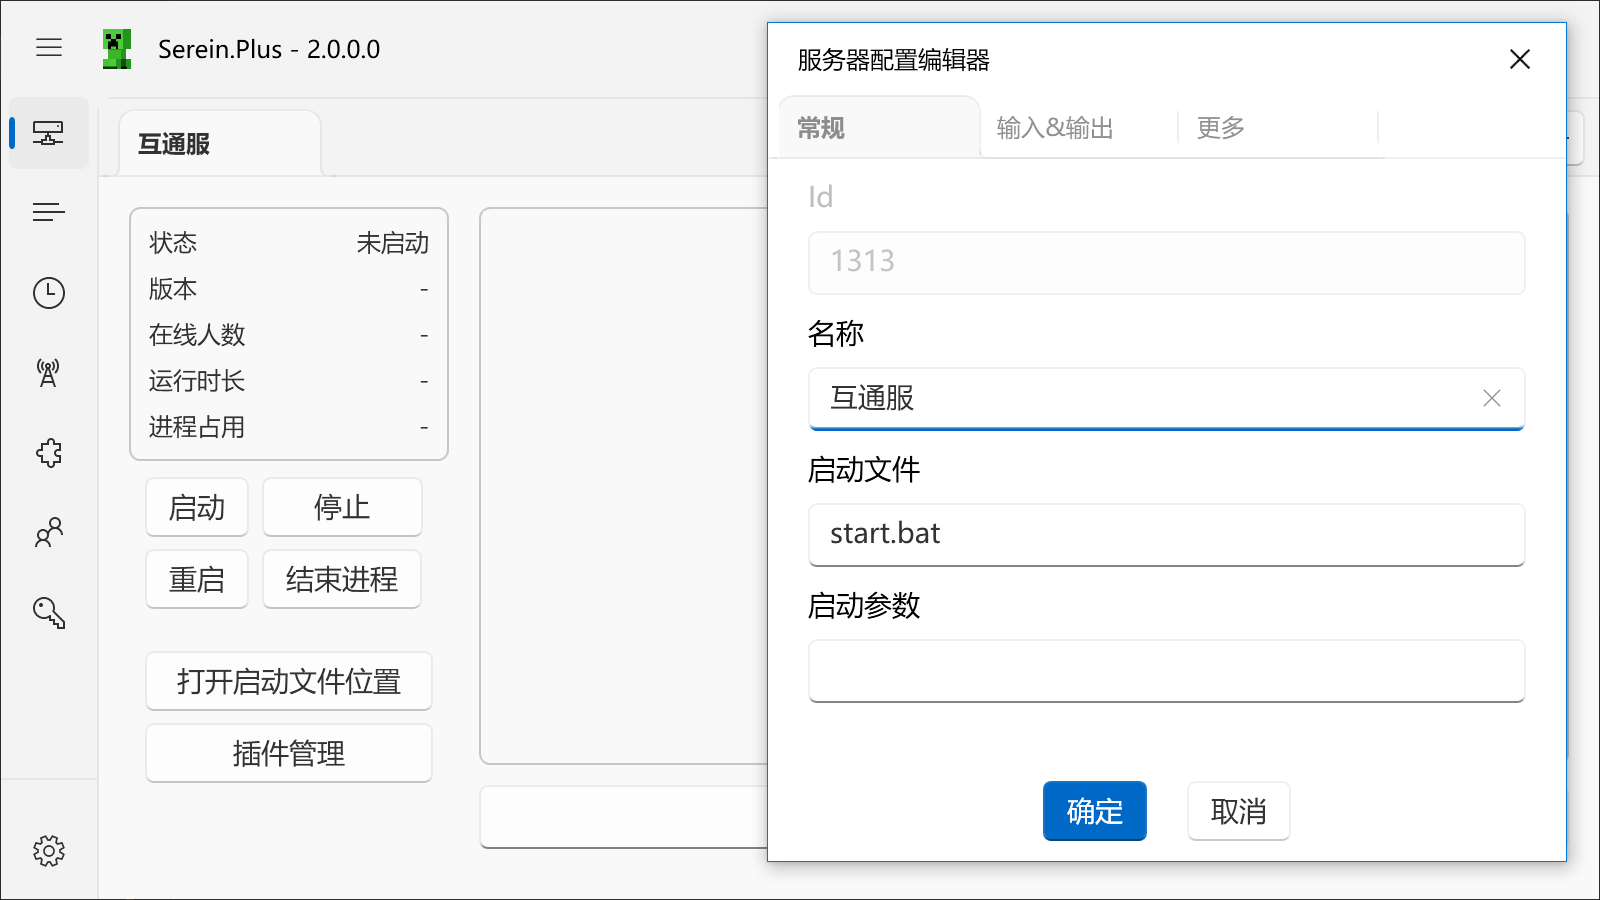Click the 服务器配置编辑器 dialog title

894,60
